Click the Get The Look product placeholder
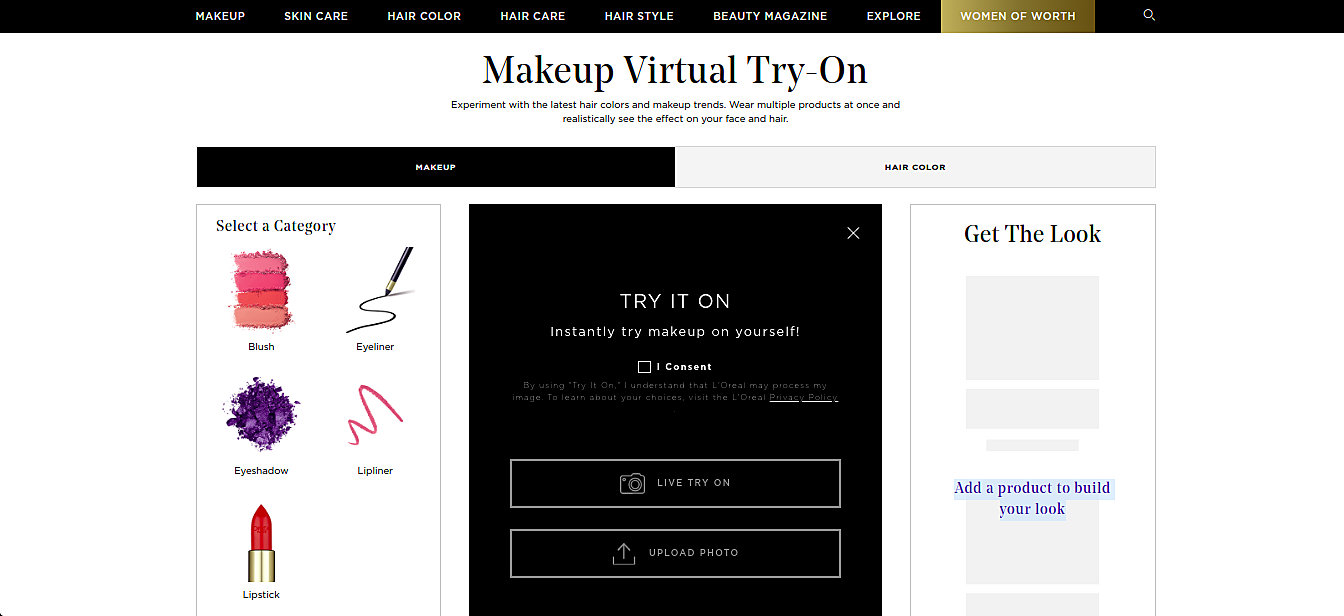This screenshot has width=1344, height=616. tap(1032, 328)
